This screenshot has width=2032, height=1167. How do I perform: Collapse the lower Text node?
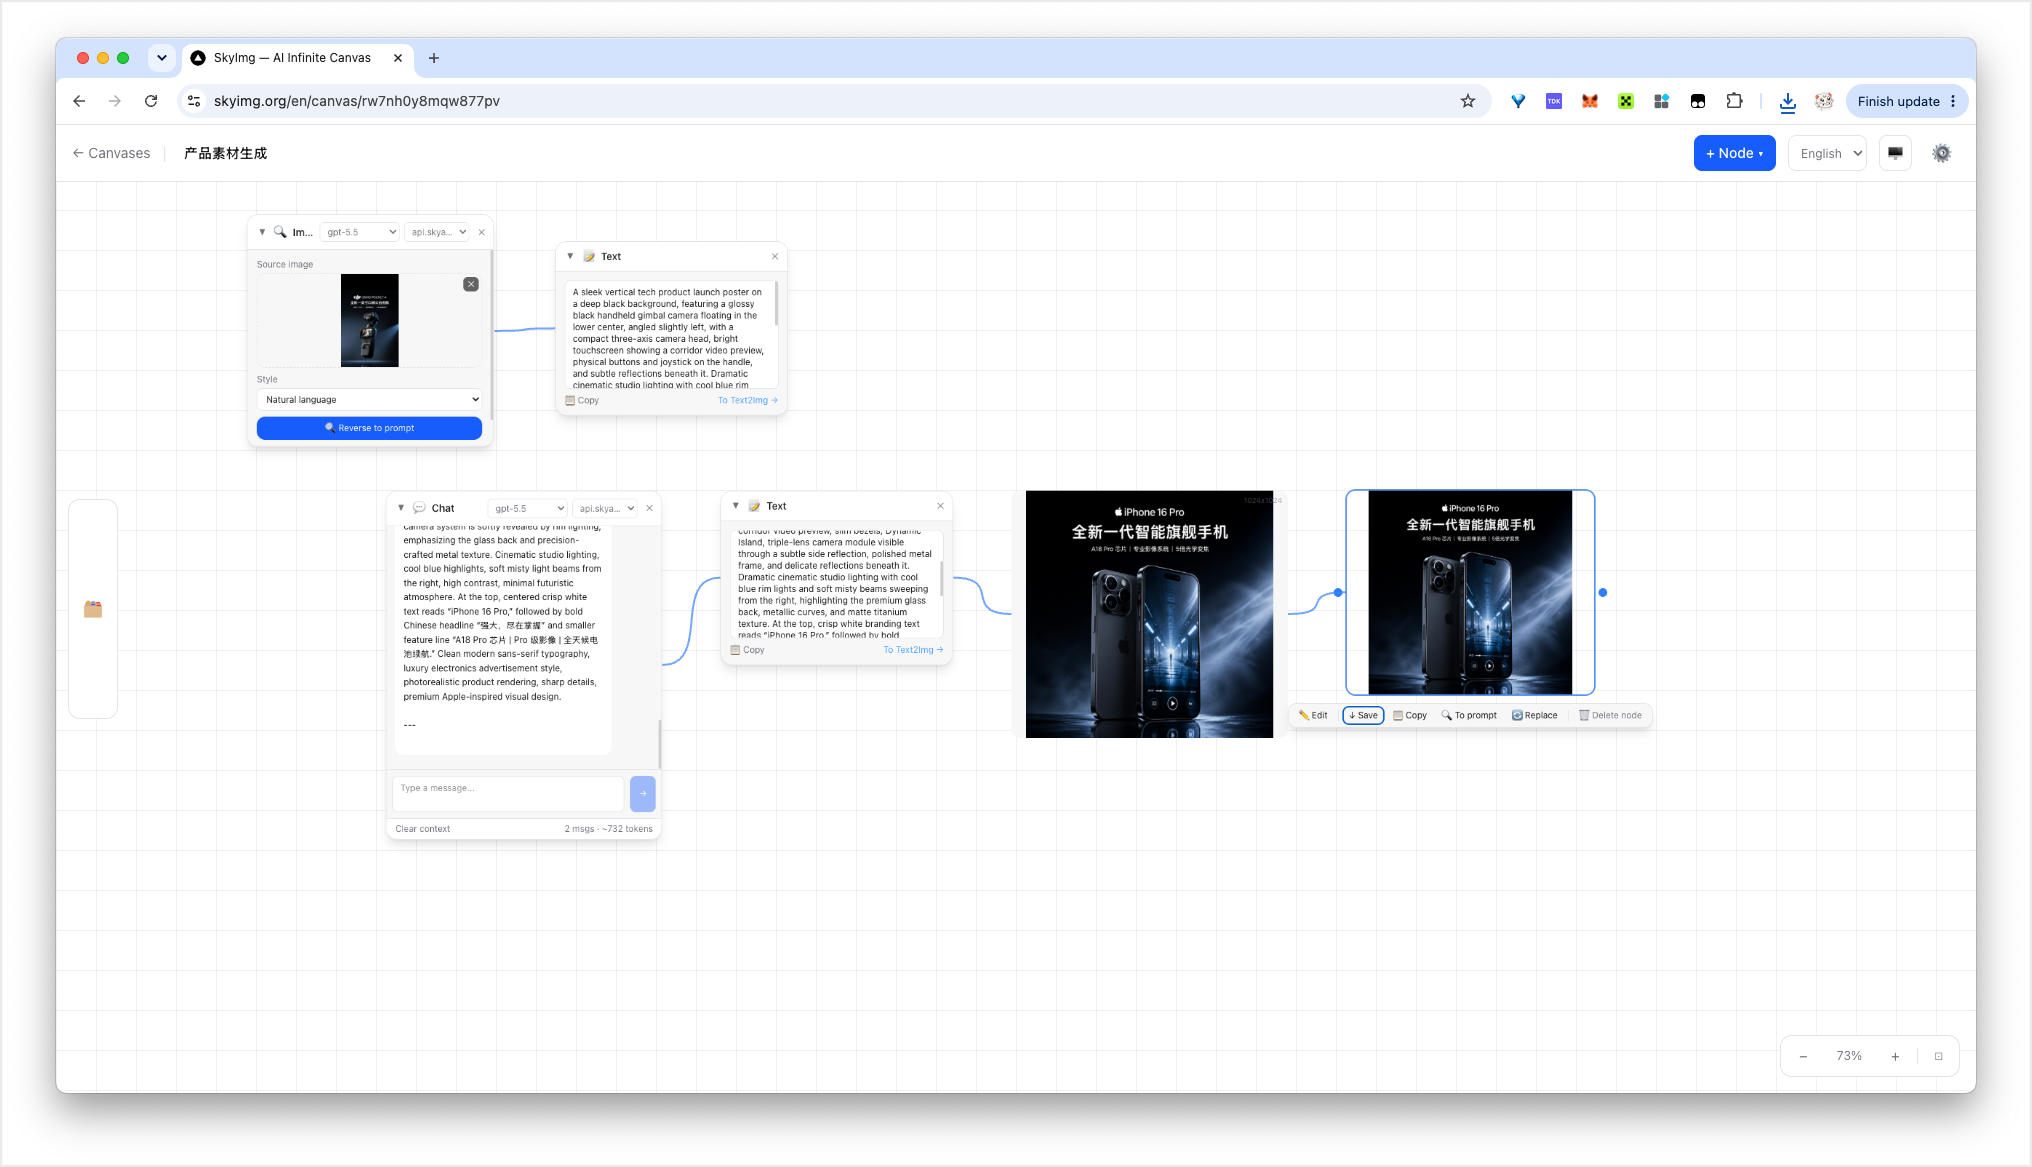point(736,506)
